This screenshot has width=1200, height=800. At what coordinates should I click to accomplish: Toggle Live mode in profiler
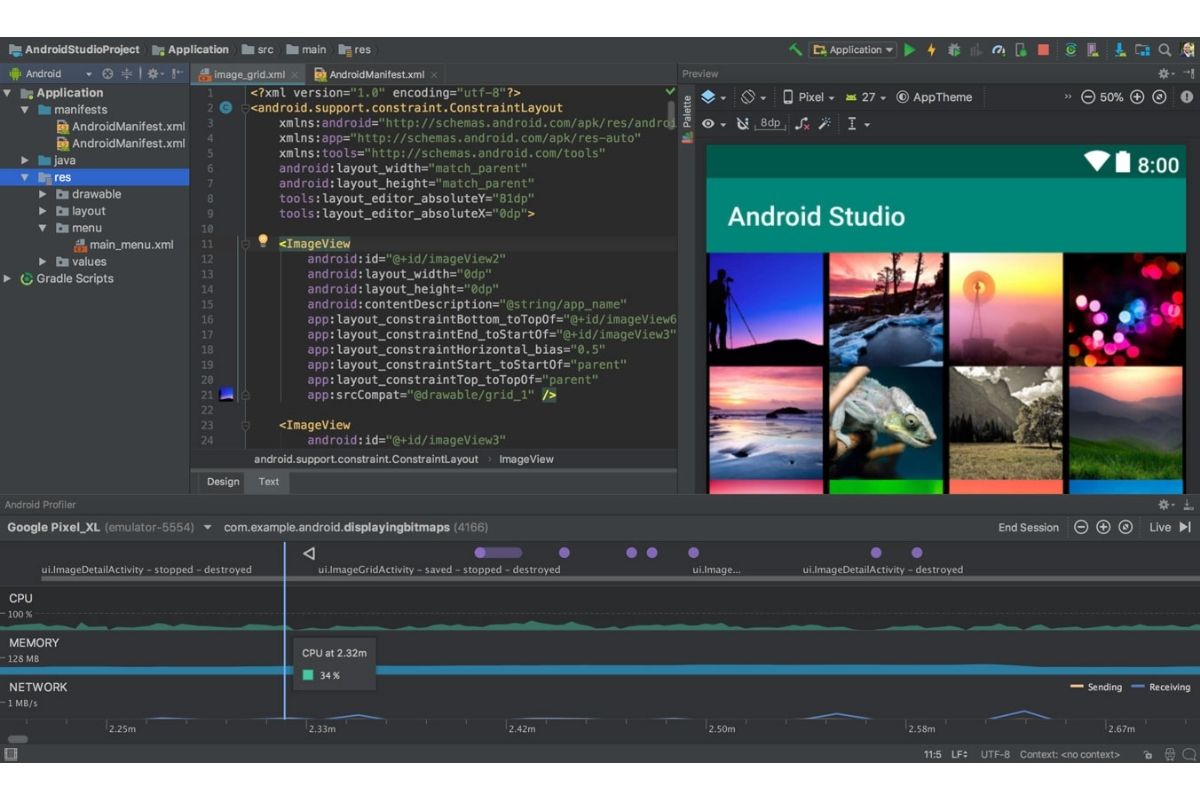click(x=1170, y=527)
